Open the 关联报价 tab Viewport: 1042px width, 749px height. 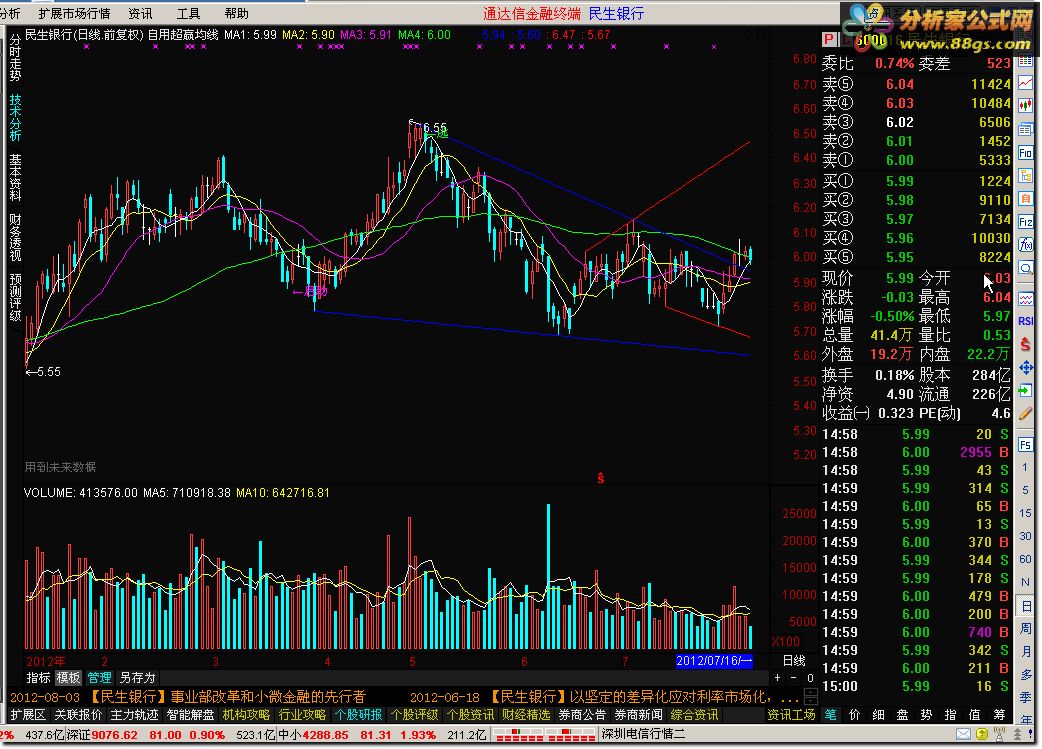[78, 715]
